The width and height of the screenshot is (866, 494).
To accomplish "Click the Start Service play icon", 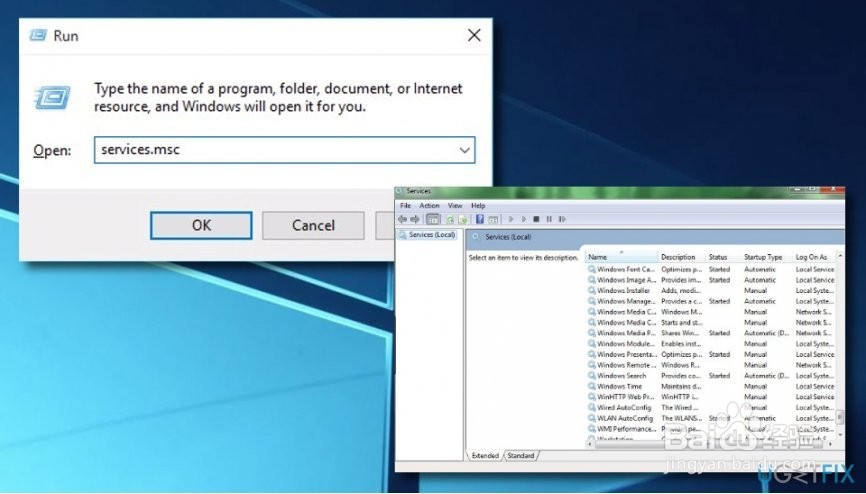I will [511, 219].
